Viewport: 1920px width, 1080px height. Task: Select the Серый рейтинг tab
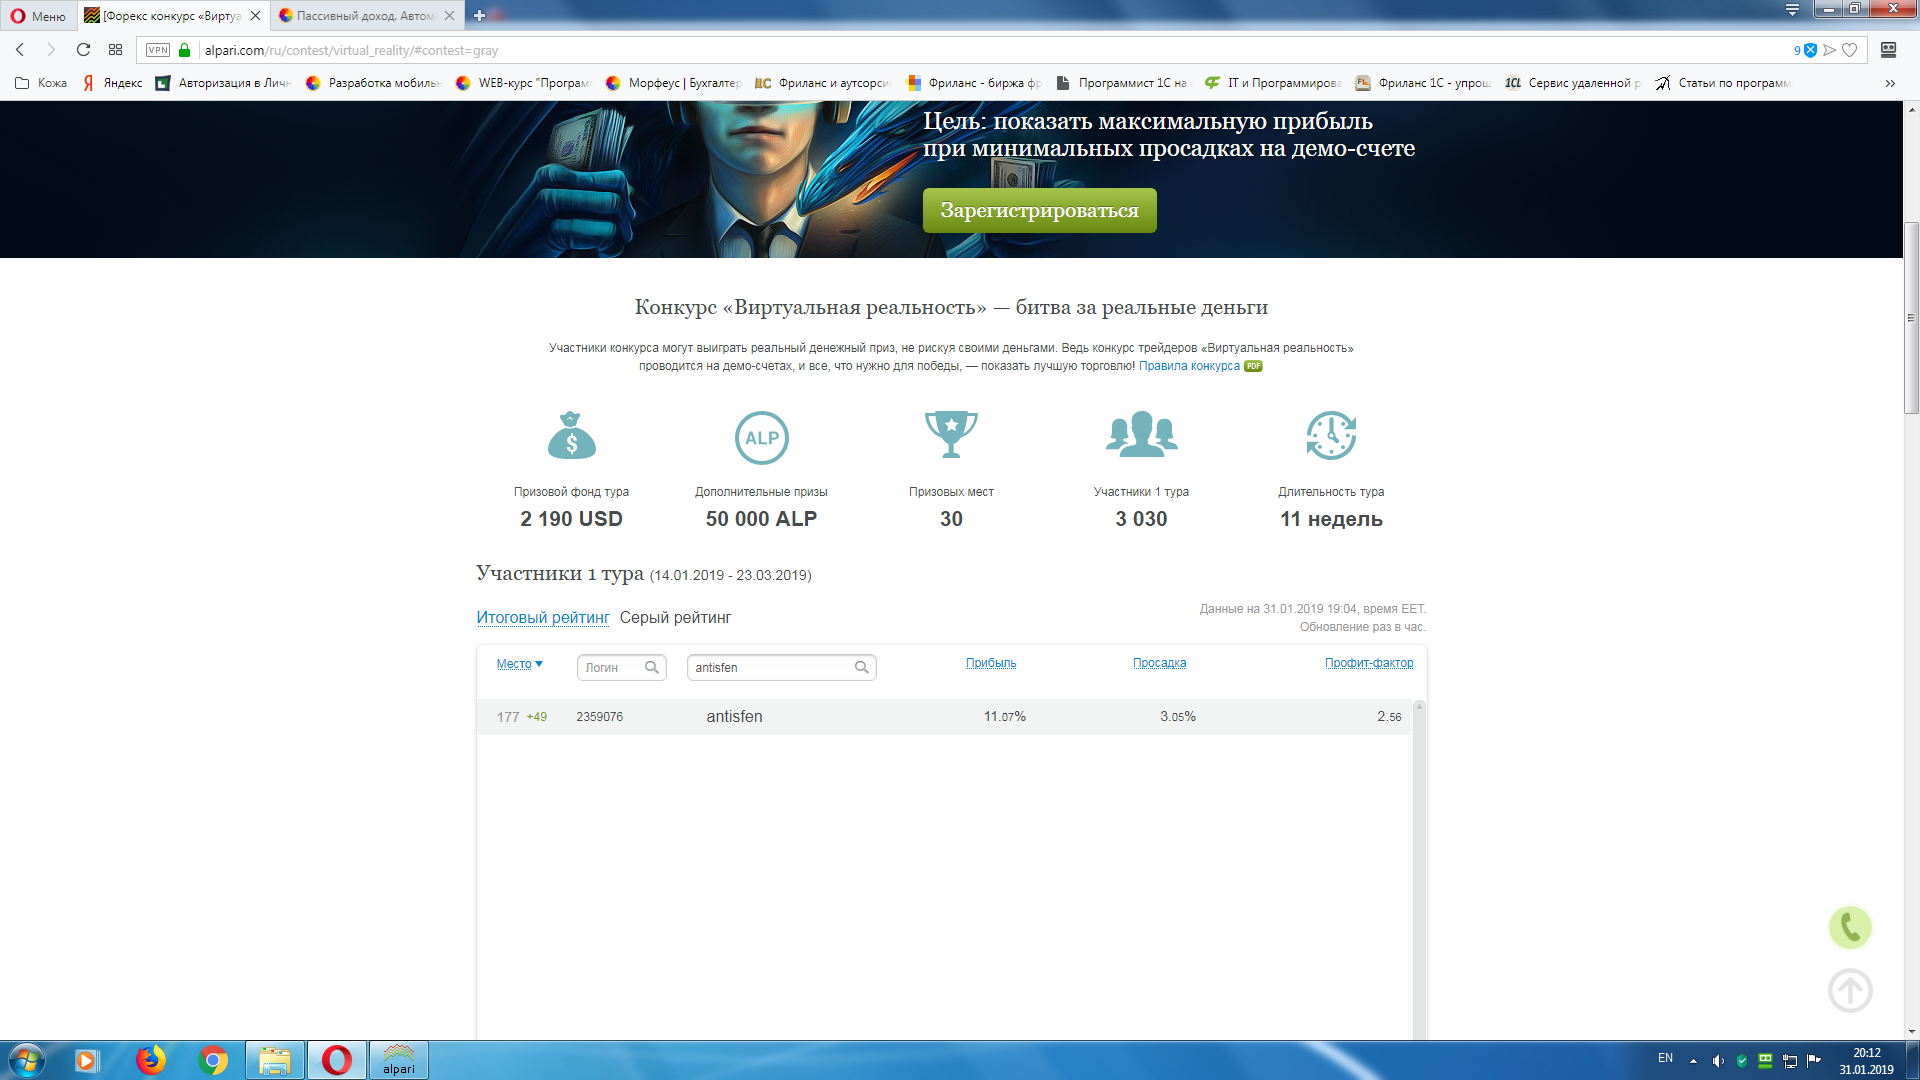tap(675, 618)
